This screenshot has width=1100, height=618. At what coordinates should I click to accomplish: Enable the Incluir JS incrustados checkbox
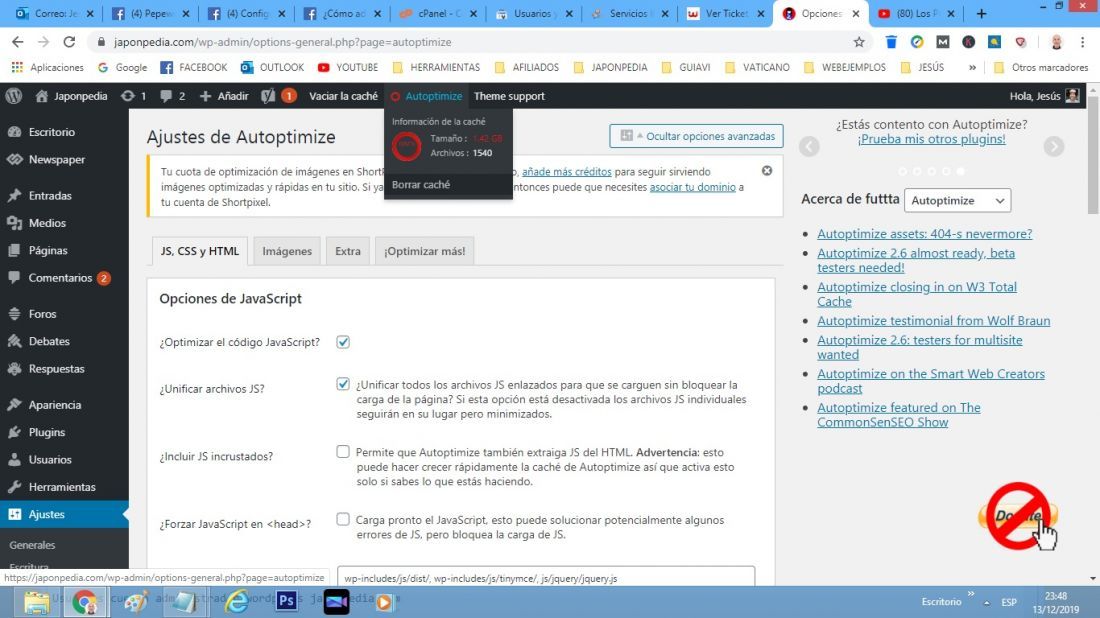tap(342, 452)
